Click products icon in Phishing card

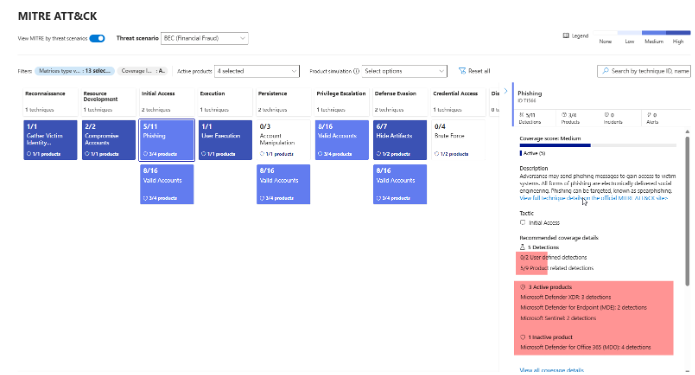pyautogui.click(x=145, y=154)
